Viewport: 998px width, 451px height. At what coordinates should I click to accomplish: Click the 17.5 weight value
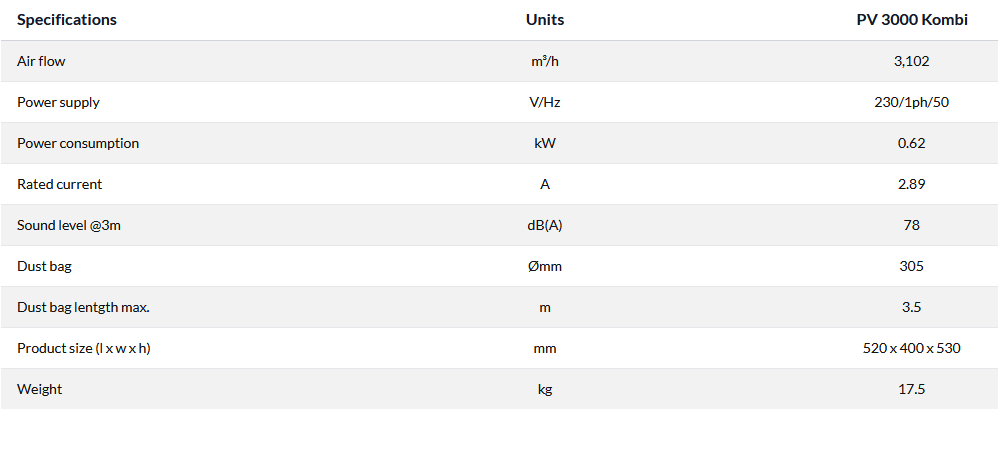click(911, 389)
